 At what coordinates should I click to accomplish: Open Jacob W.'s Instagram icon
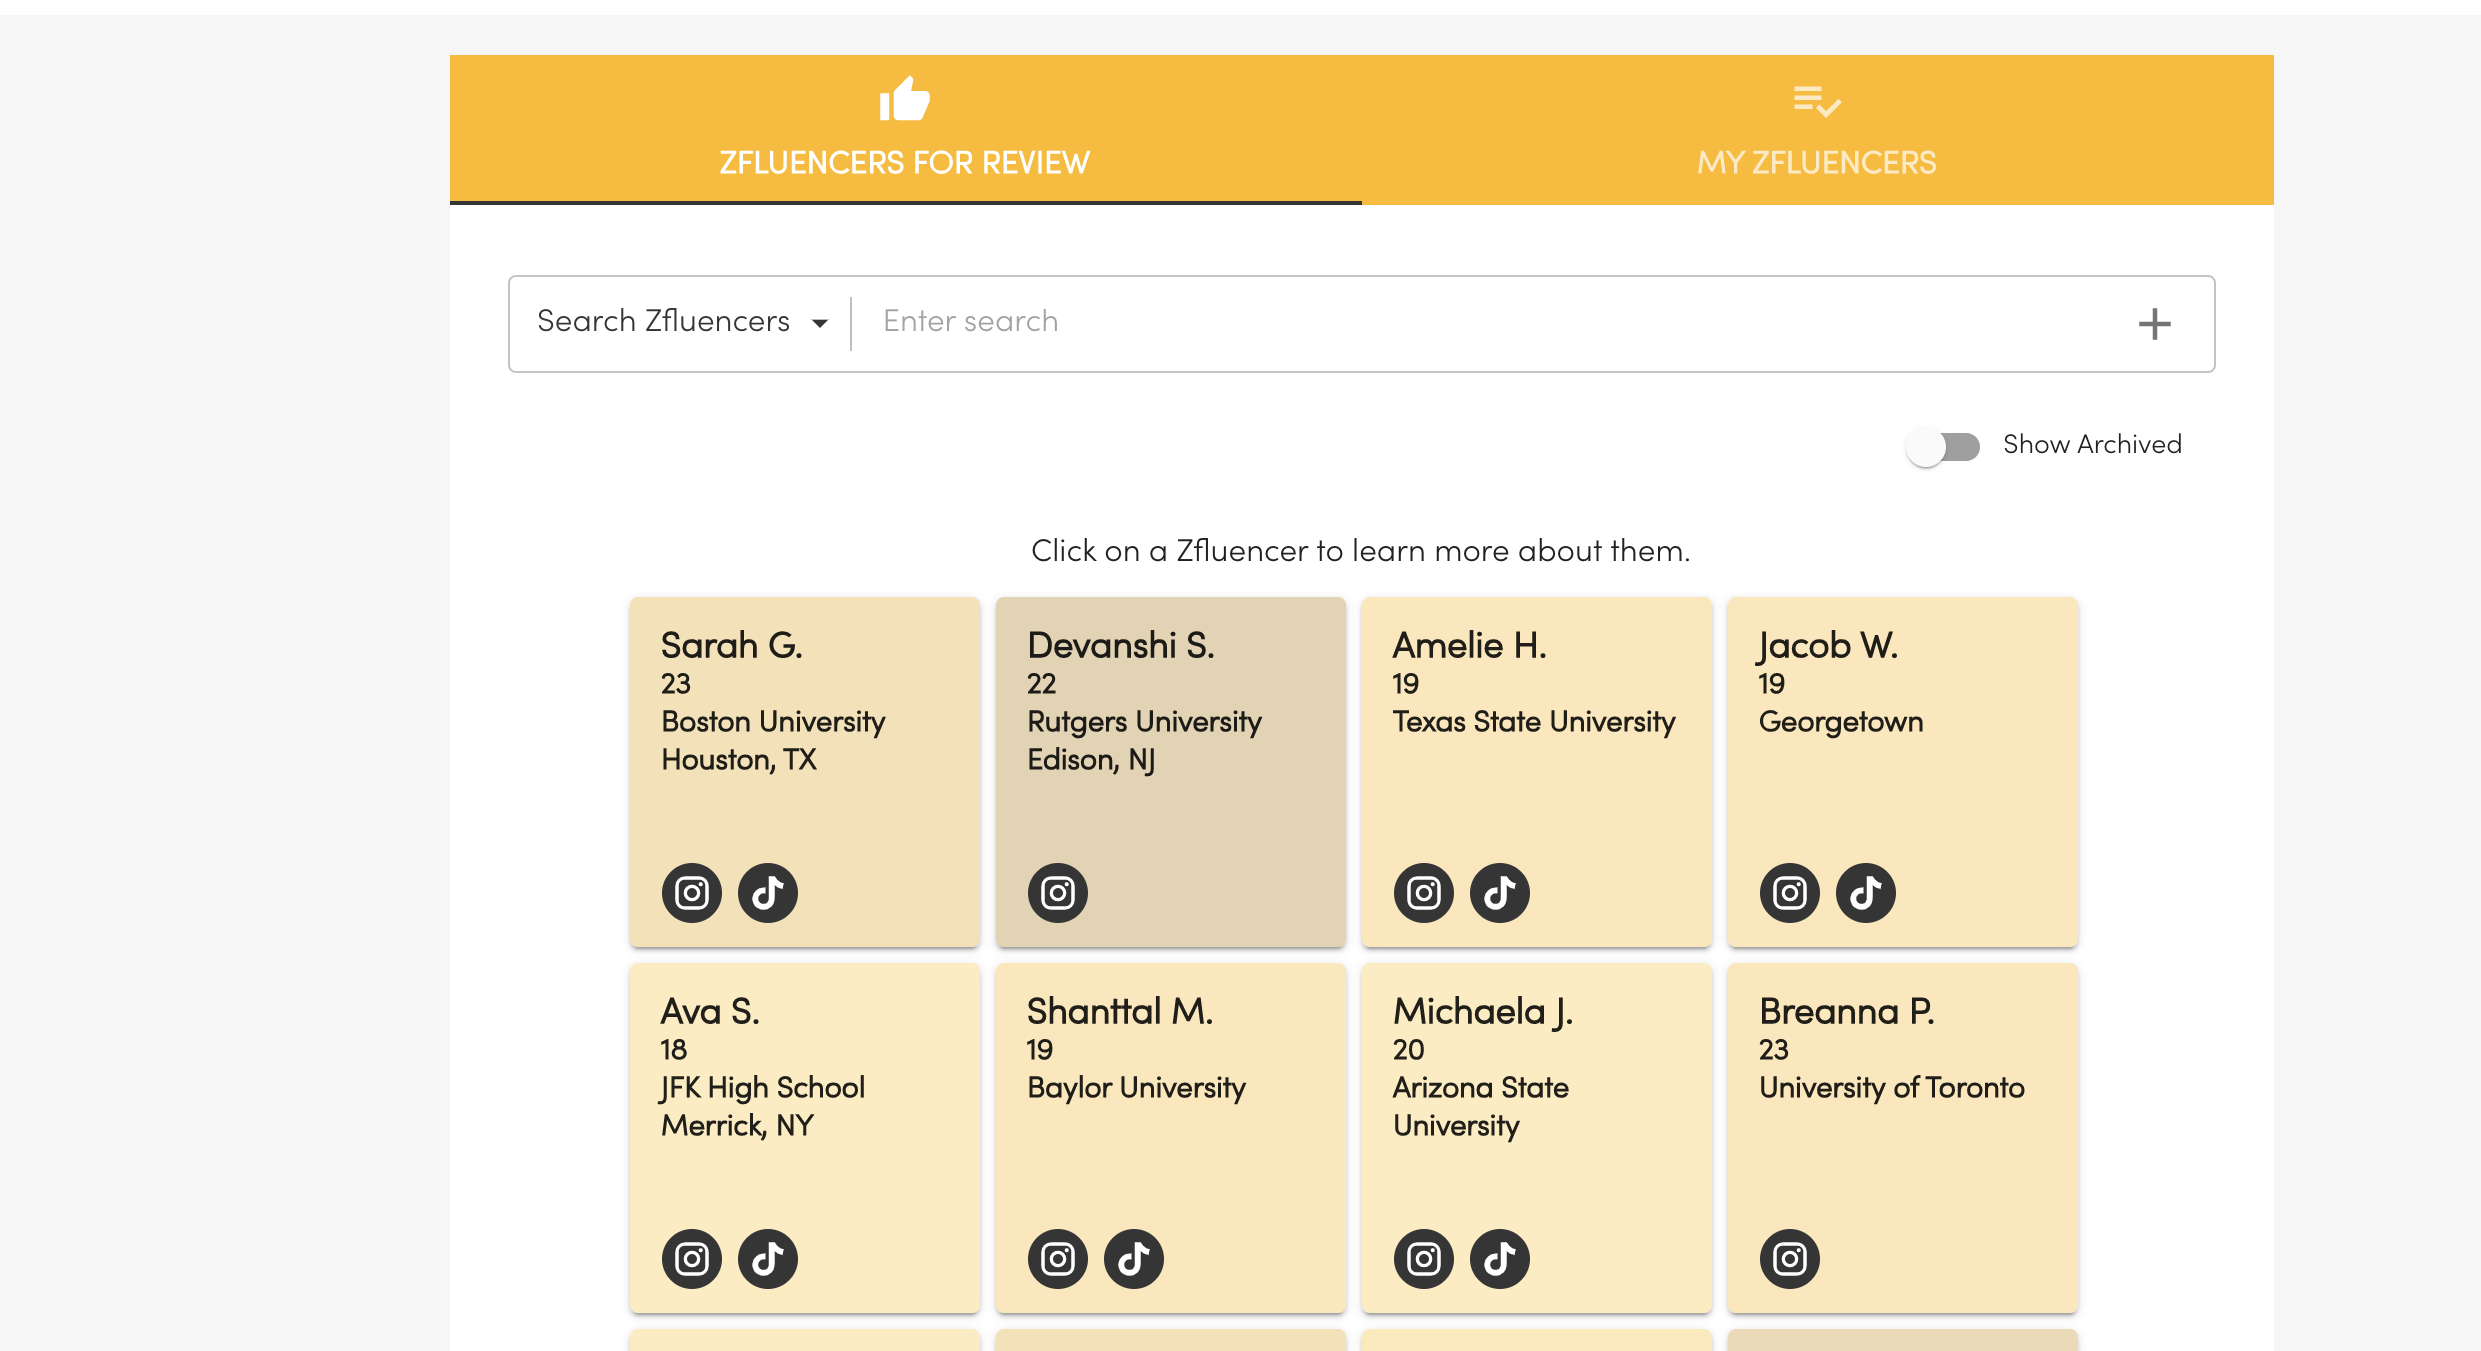click(x=1790, y=892)
